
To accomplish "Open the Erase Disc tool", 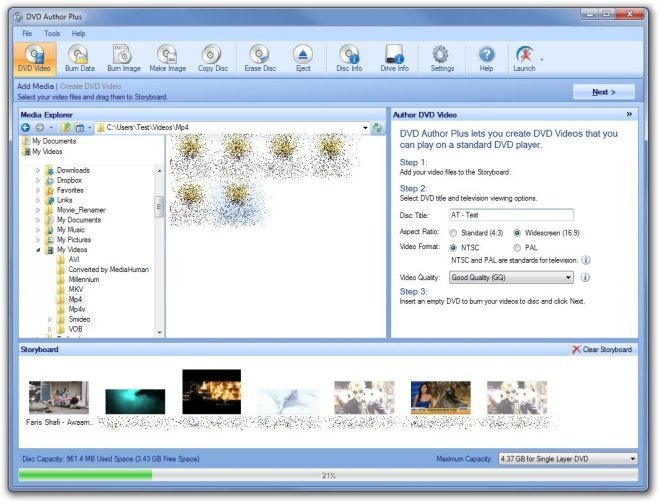I will click(x=260, y=59).
